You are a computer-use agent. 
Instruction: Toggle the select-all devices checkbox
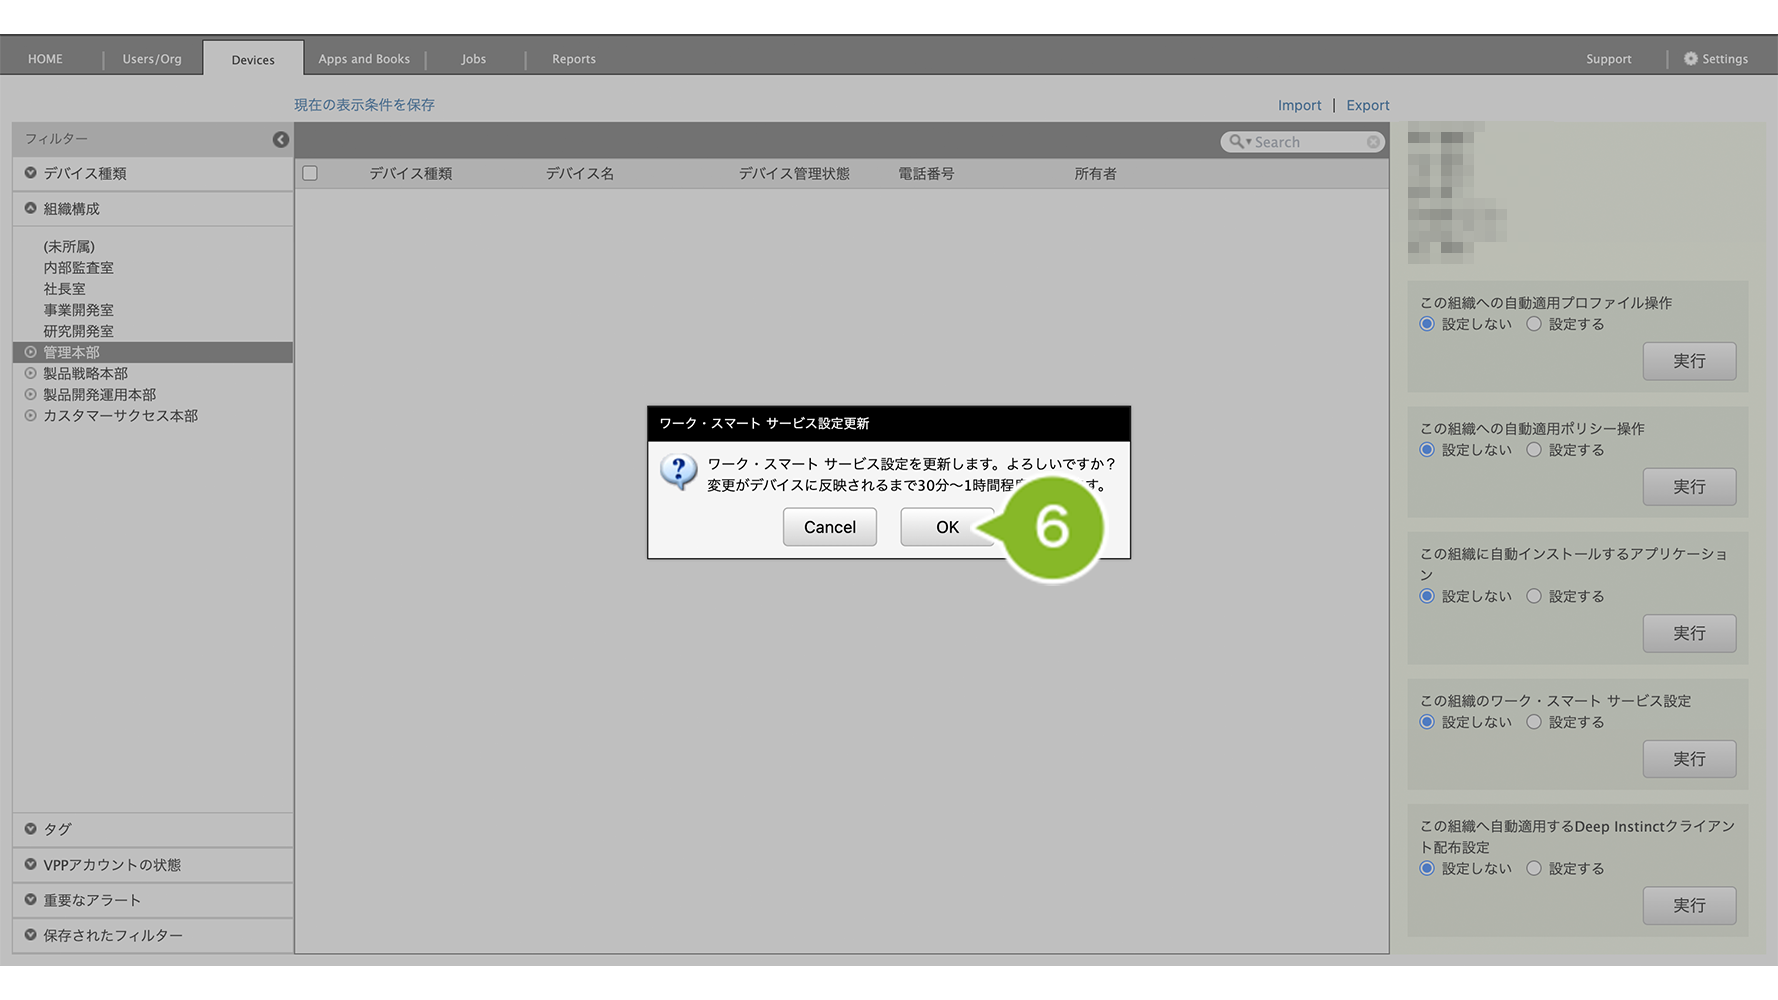(x=310, y=174)
